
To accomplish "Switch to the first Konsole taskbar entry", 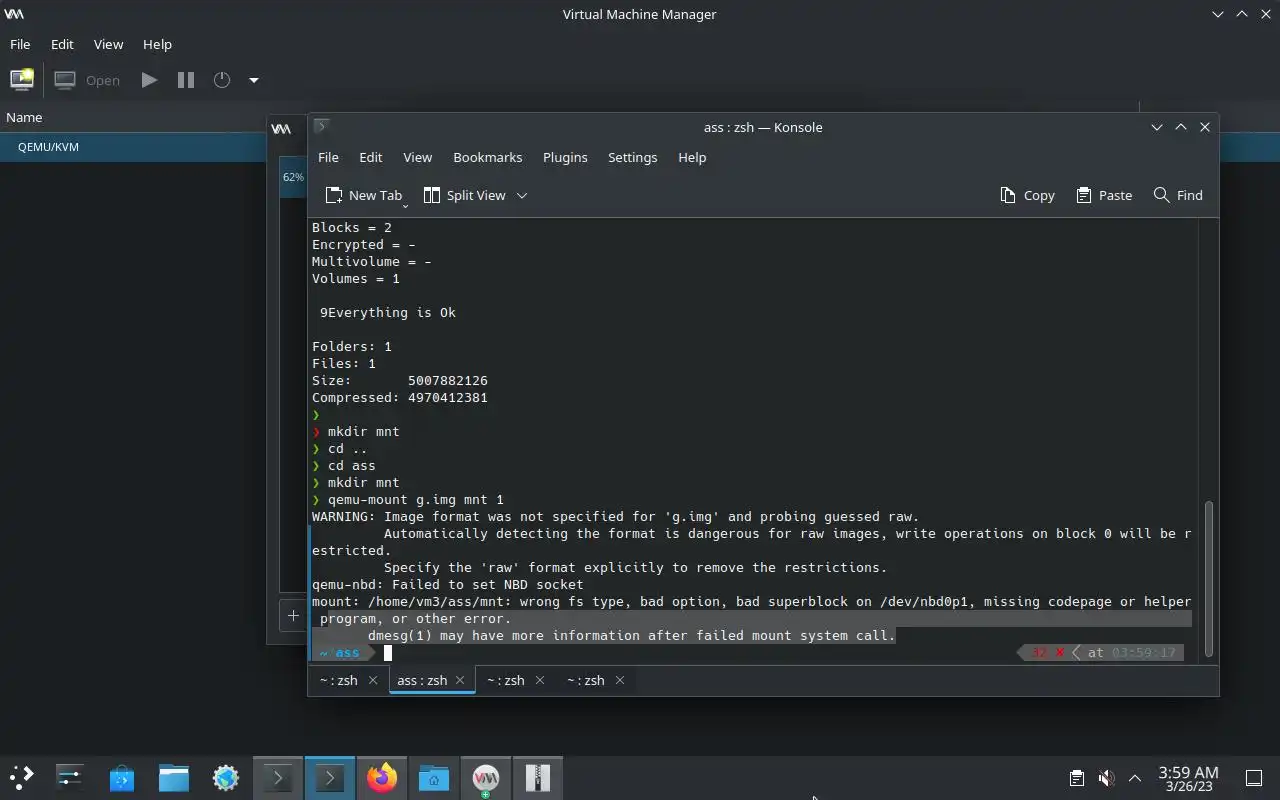I will 278,778.
